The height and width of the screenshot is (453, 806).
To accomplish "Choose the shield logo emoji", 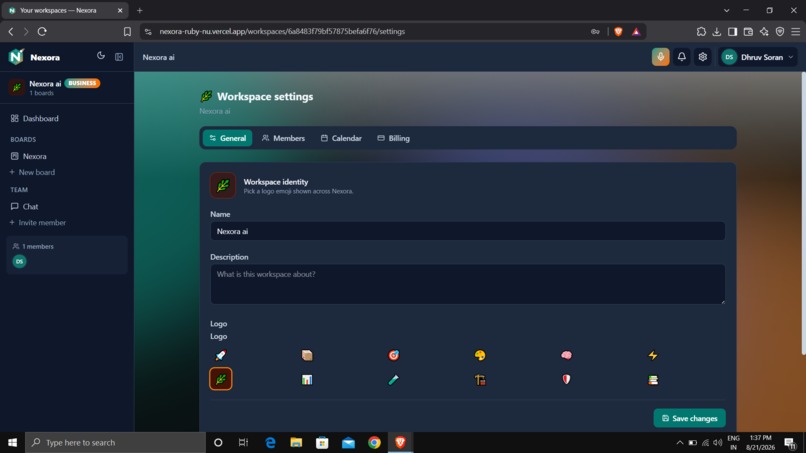I will pyautogui.click(x=566, y=379).
